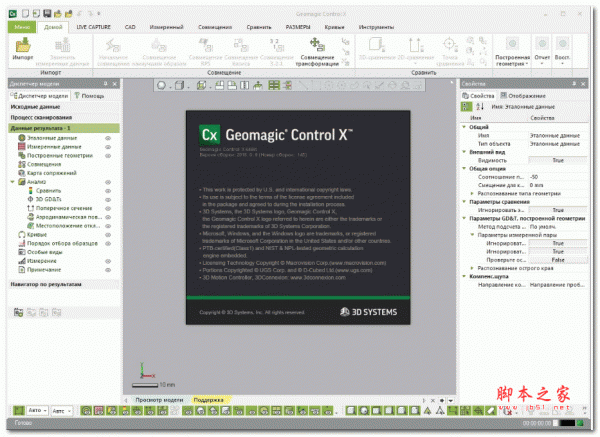Toggle visibility eye for Примечание
Screen dimensions: 600x437
point(108,270)
